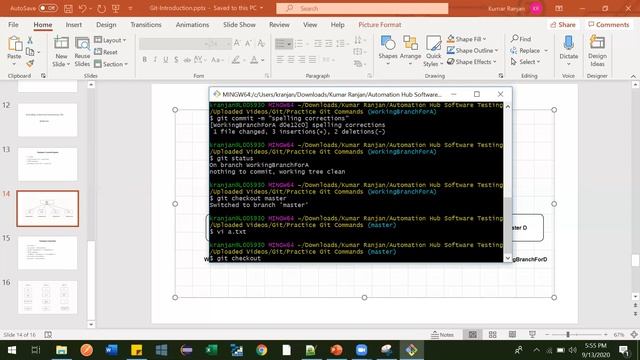Image resolution: width=640 pixels, height=360 pixels.
Task: Switch to the Insert tab
Action: (x=73, y=24)
